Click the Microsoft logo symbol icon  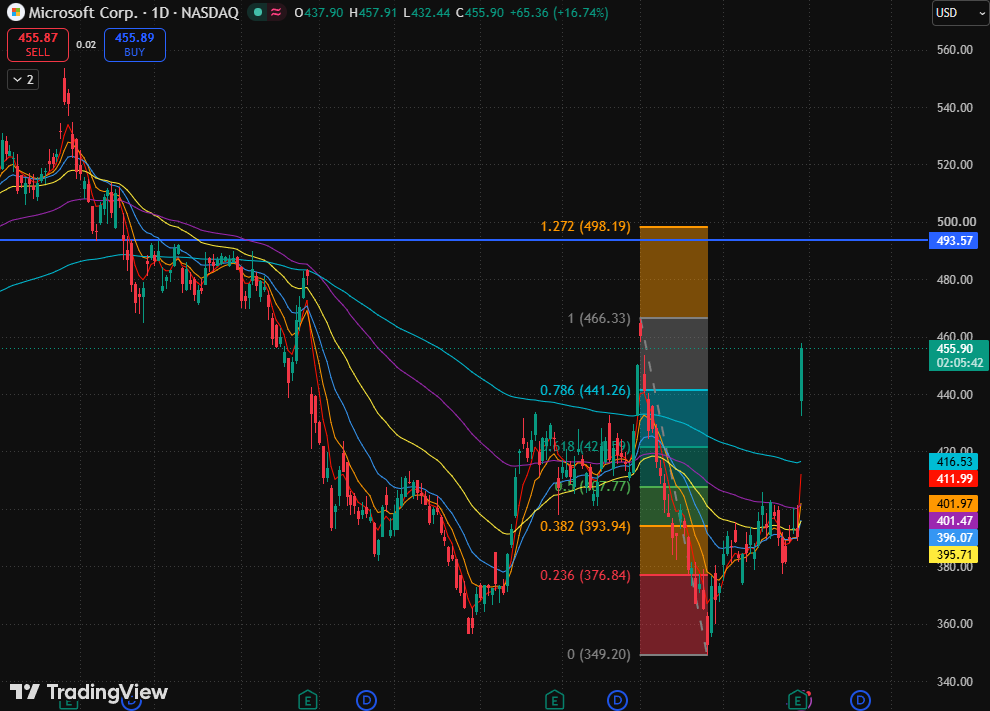(x=16, y=12)
